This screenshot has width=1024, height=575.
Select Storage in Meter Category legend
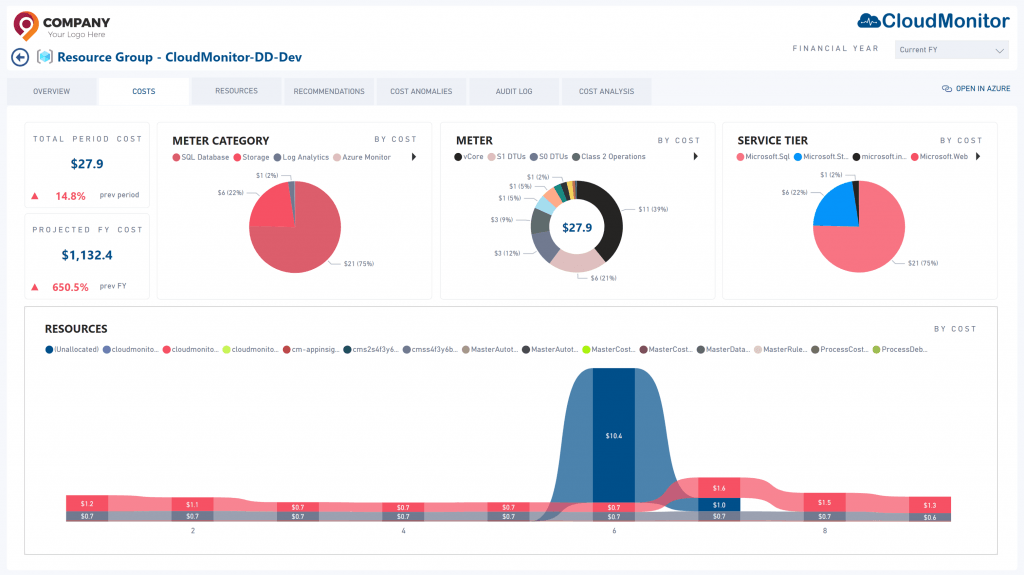(251, 157)
